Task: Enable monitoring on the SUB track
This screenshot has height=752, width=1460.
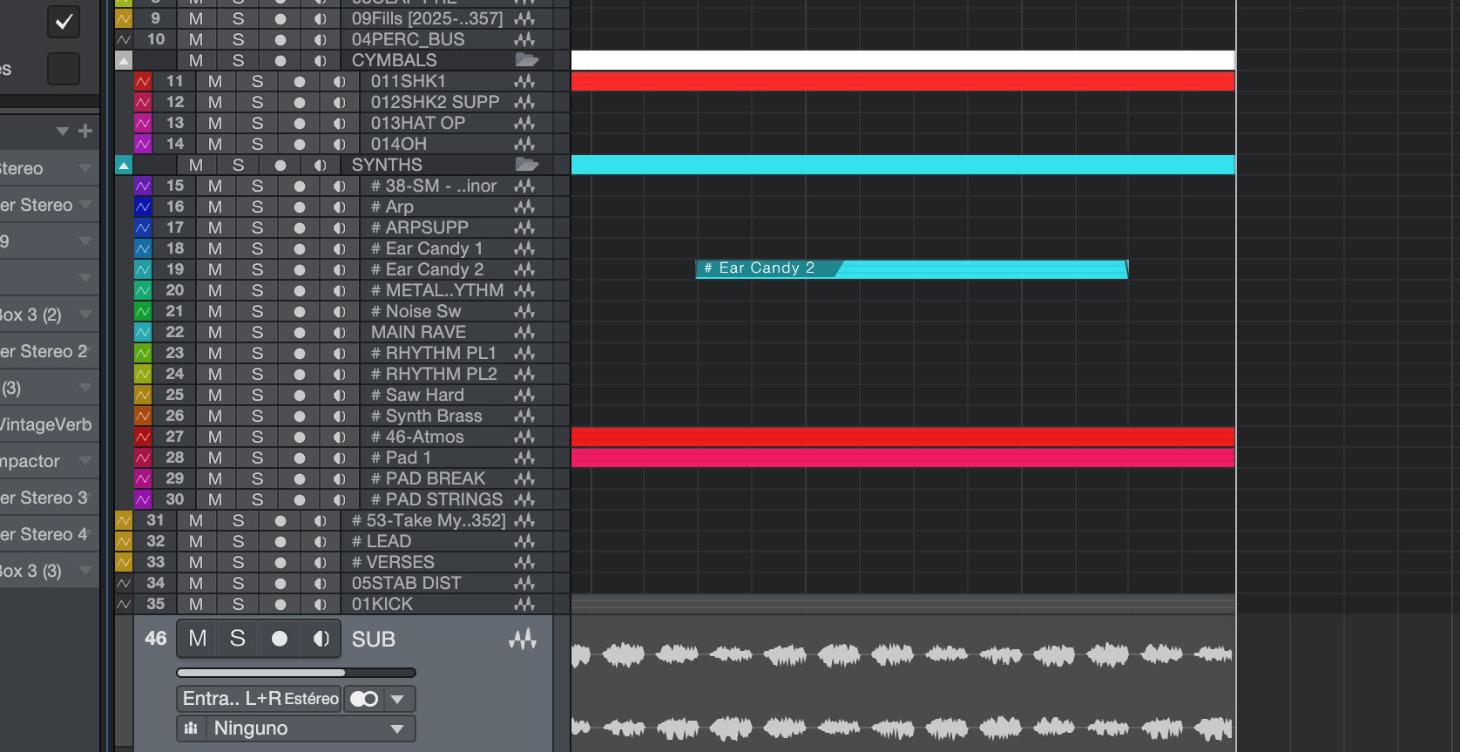Action: coord(320,639)
